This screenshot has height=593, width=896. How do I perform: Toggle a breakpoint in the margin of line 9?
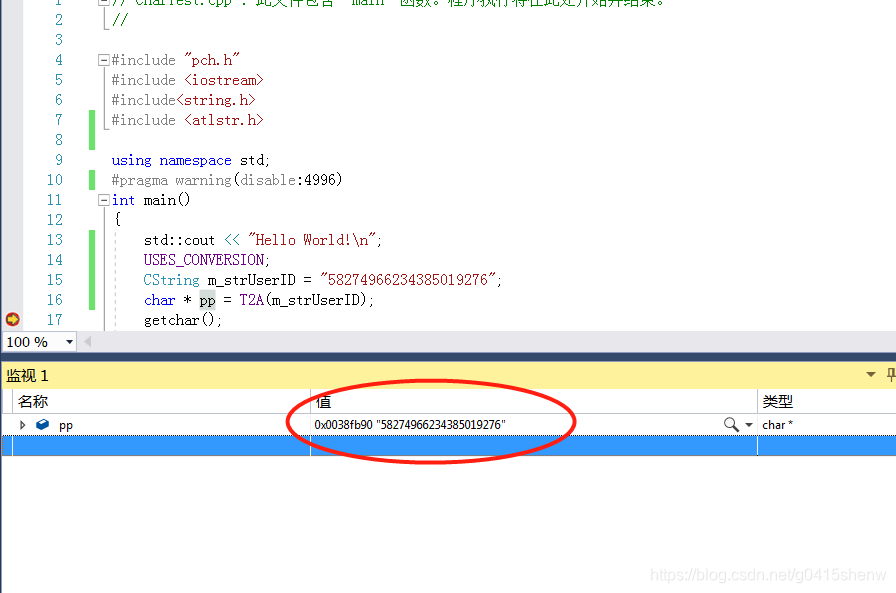(x=12, y=159)
